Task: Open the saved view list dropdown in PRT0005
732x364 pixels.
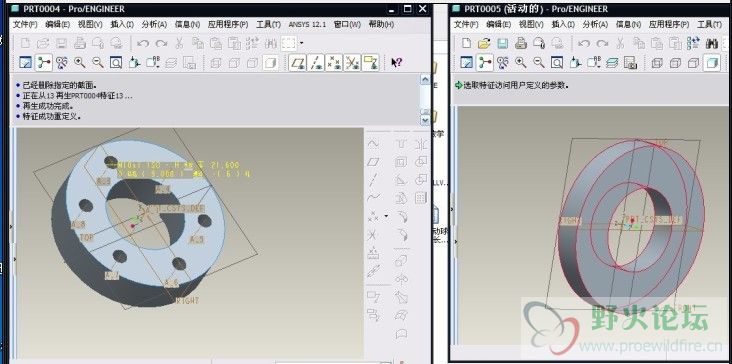Action: 594,63
